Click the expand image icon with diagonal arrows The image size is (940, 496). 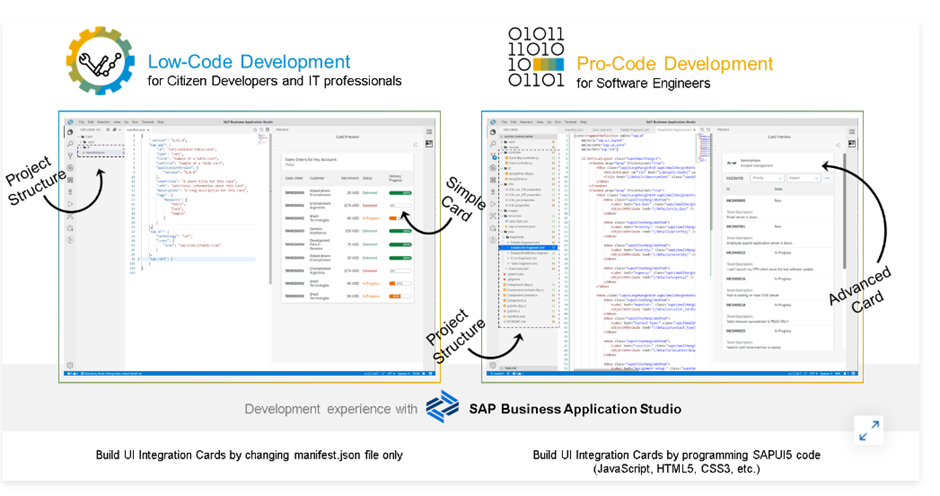tap(869, 429)
